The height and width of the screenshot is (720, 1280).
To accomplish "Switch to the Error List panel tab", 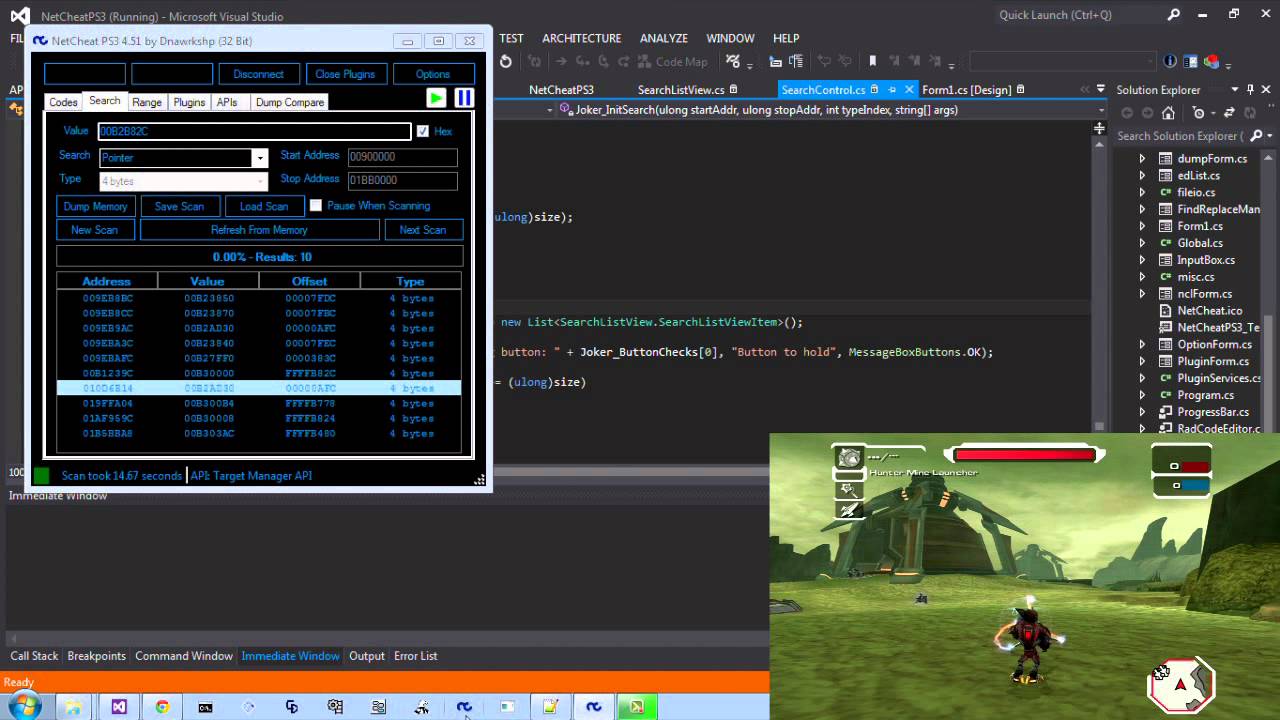I will [x=416, y=656].
